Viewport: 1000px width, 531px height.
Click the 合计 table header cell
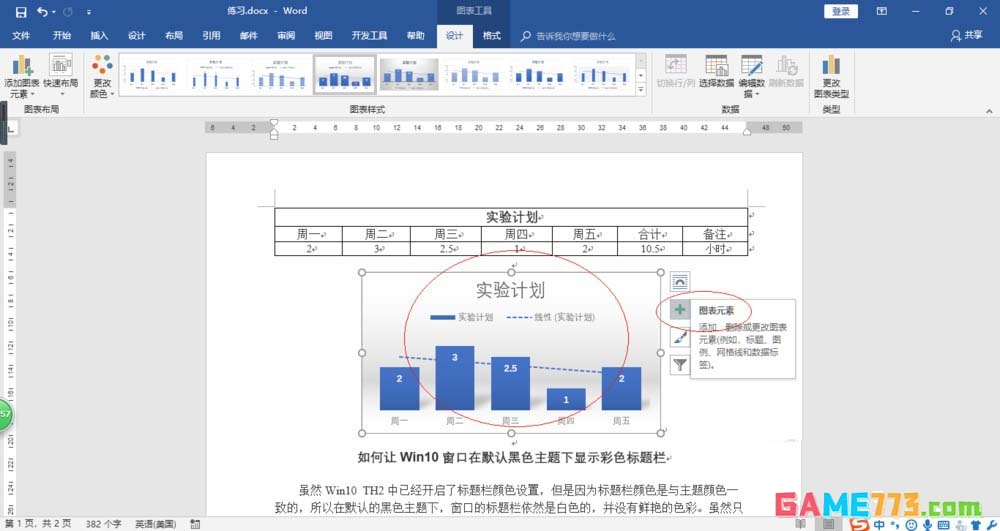[x=650, y=234]
